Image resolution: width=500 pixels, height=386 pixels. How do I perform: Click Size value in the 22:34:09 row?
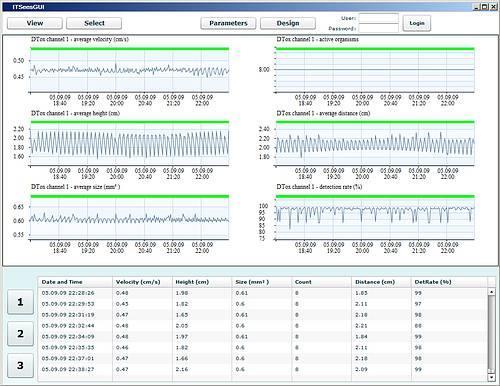pos(242,337)
